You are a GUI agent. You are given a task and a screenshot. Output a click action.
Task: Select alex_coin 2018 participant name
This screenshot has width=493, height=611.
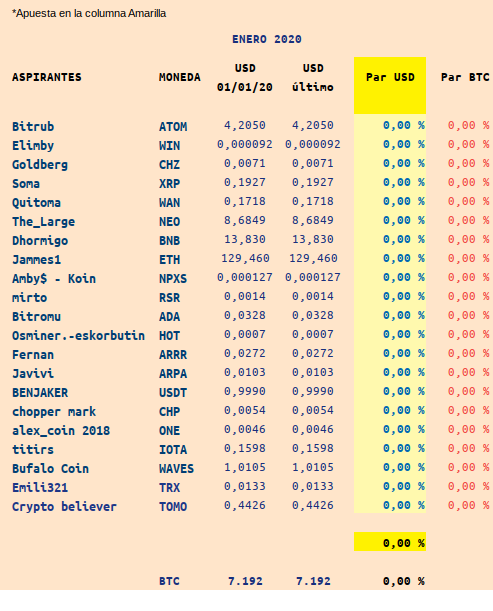click(x=61, y=431)
